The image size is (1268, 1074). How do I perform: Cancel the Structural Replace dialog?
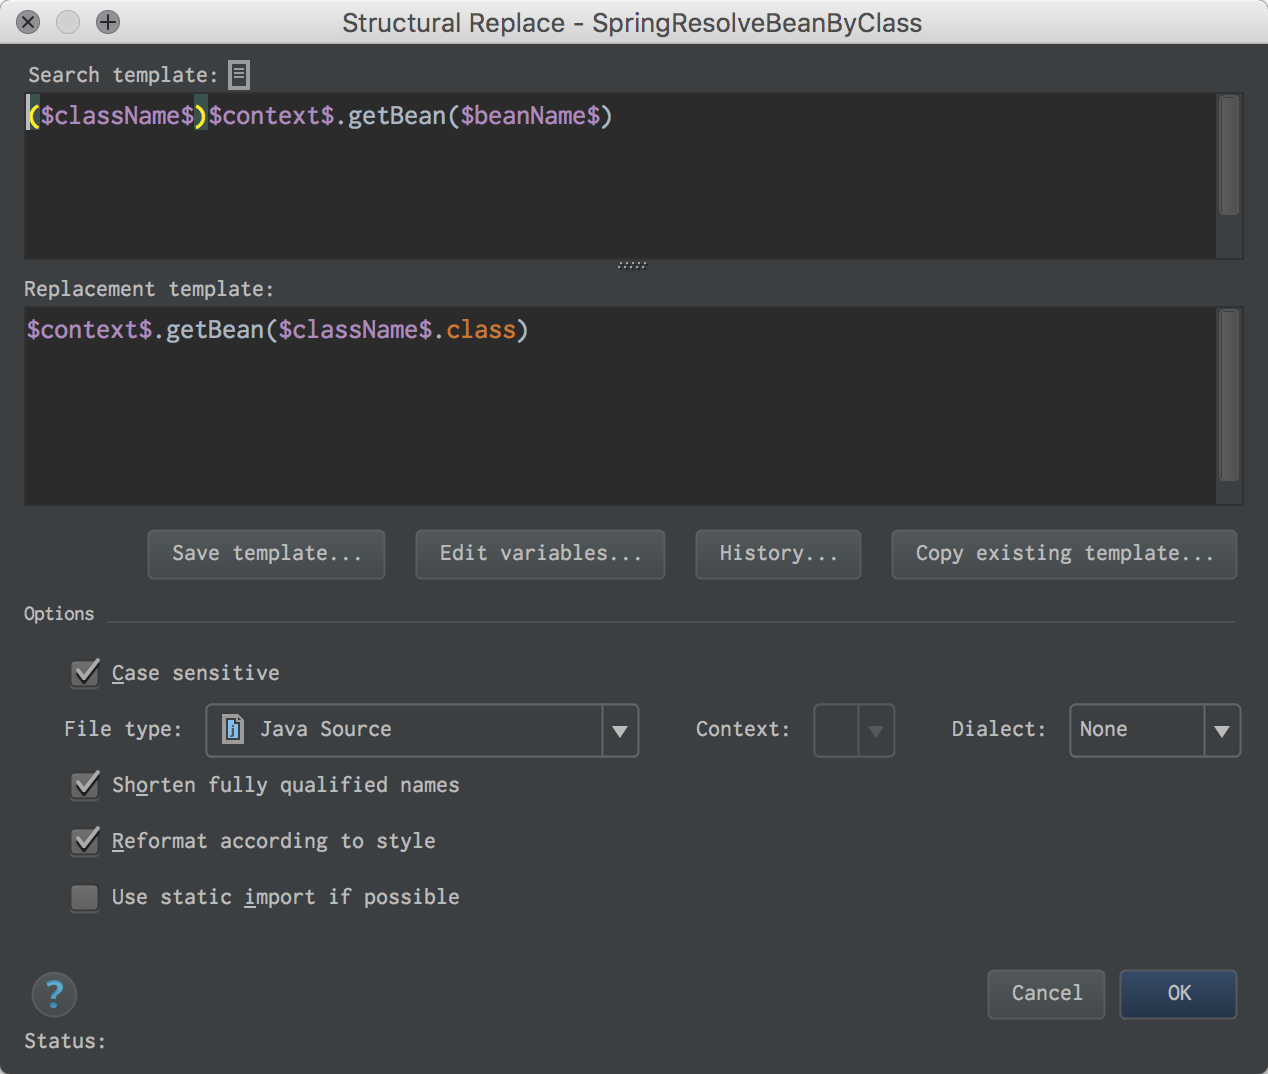(1046, 994)
